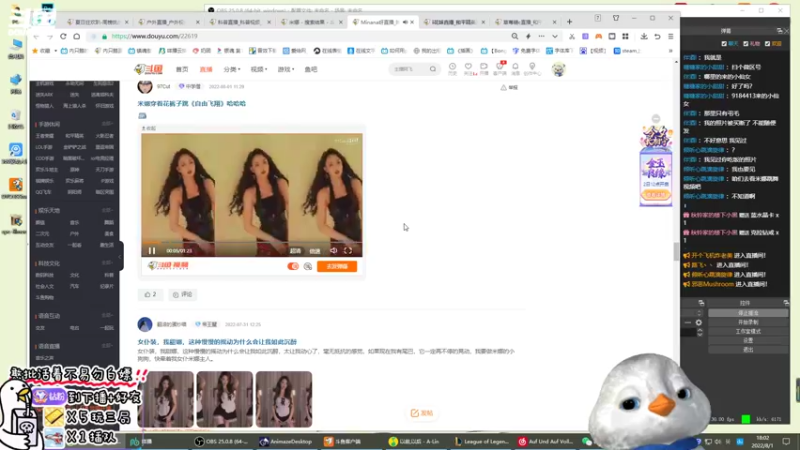The width and height of the screenshot is (800, 450).
Task: Toggle first checkbox in OBS danmaku panel
Action: click(x=724, y=44)
